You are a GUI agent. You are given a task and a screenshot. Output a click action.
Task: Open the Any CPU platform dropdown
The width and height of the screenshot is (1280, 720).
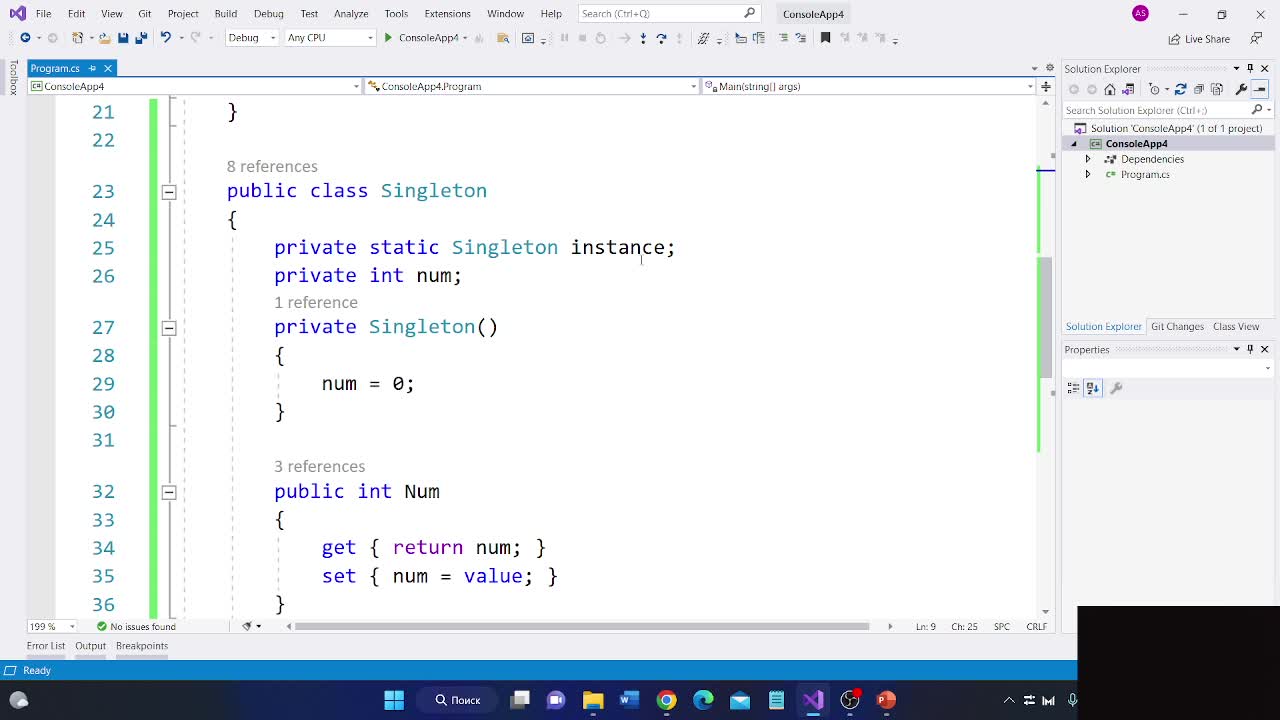tap(329, 38)
